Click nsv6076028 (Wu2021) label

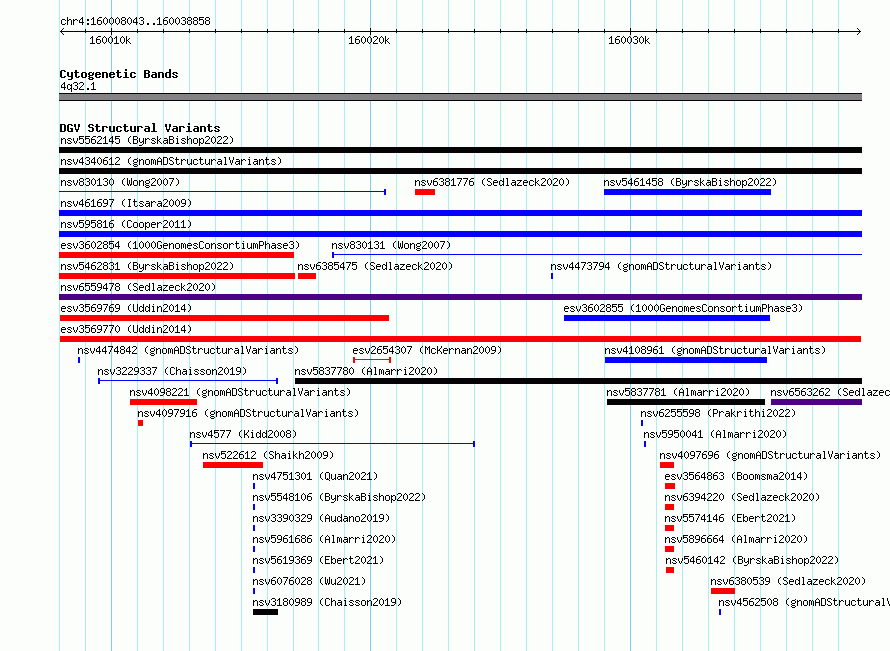coord(309,581)
